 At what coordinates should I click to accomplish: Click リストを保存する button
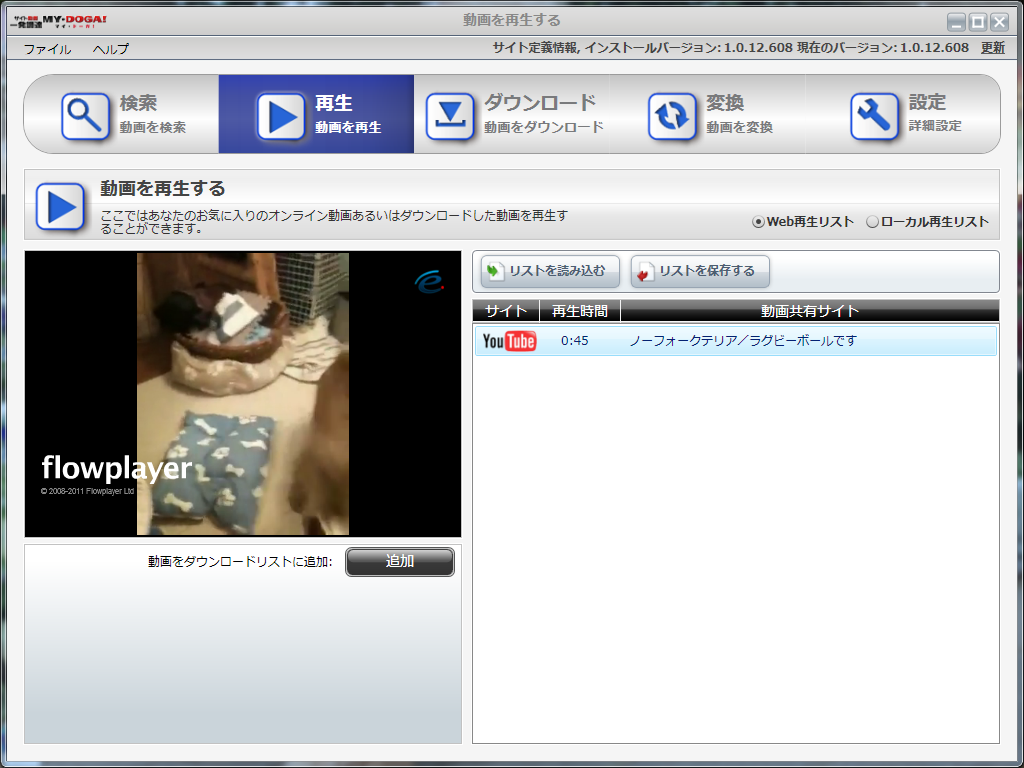click(700, 271)
